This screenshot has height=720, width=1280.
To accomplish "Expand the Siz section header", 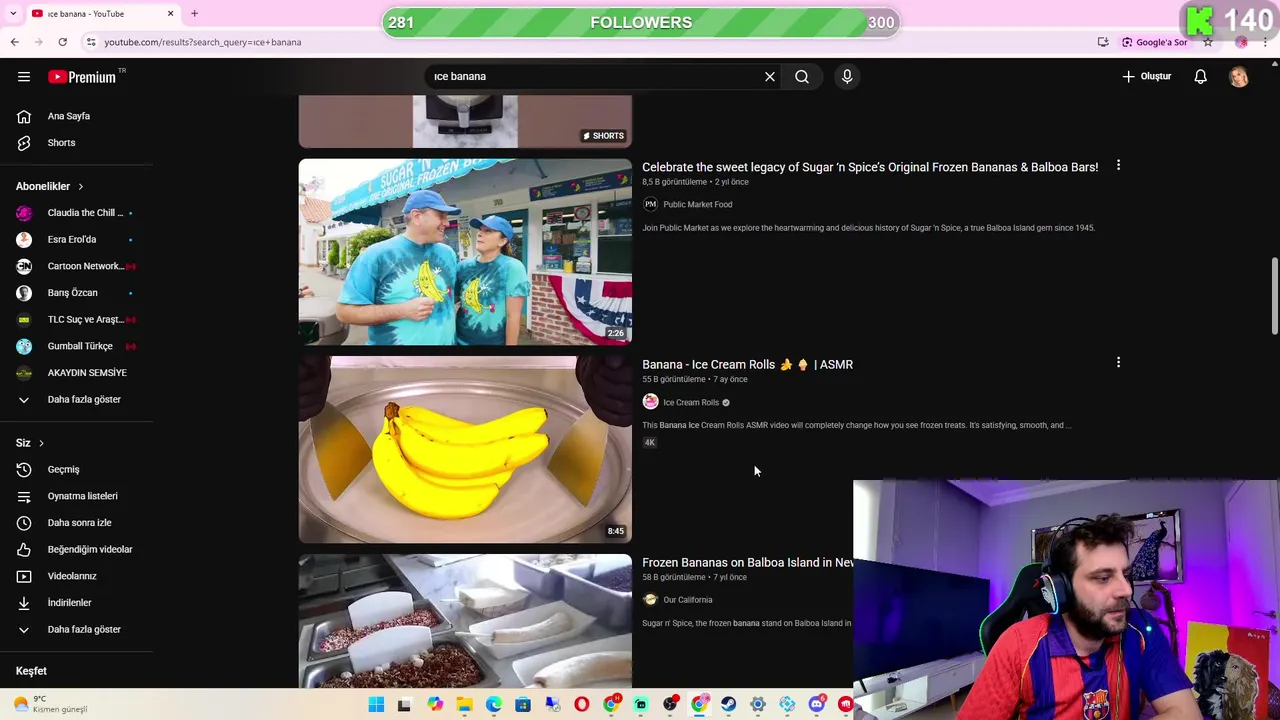I will (x=30, y=443).
